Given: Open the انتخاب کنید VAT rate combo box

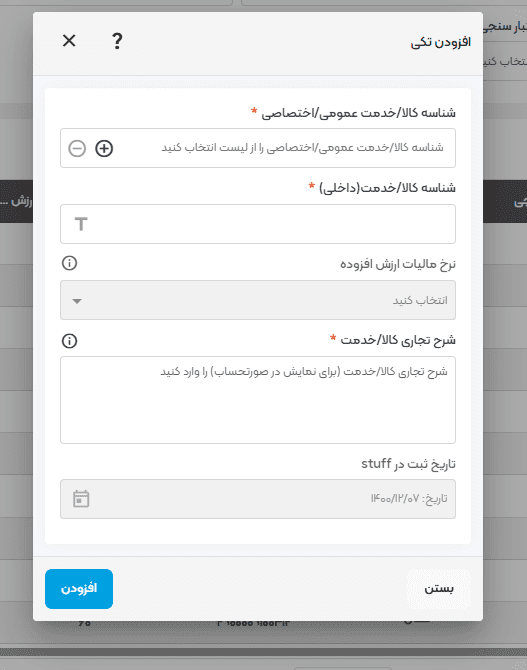Looking at the screenshot, I should point(258,300).
